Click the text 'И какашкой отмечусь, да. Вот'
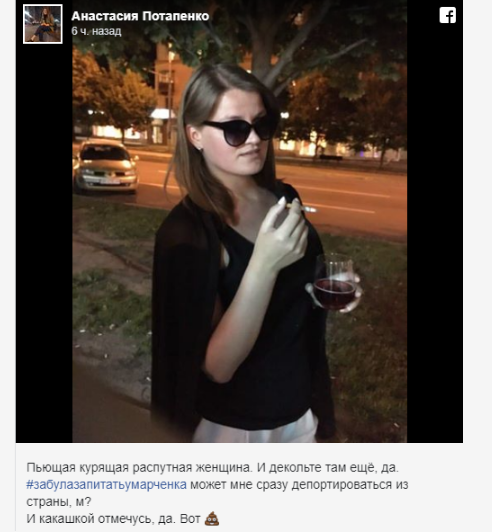Screen dimensions: 492x532 pos(113,519)
